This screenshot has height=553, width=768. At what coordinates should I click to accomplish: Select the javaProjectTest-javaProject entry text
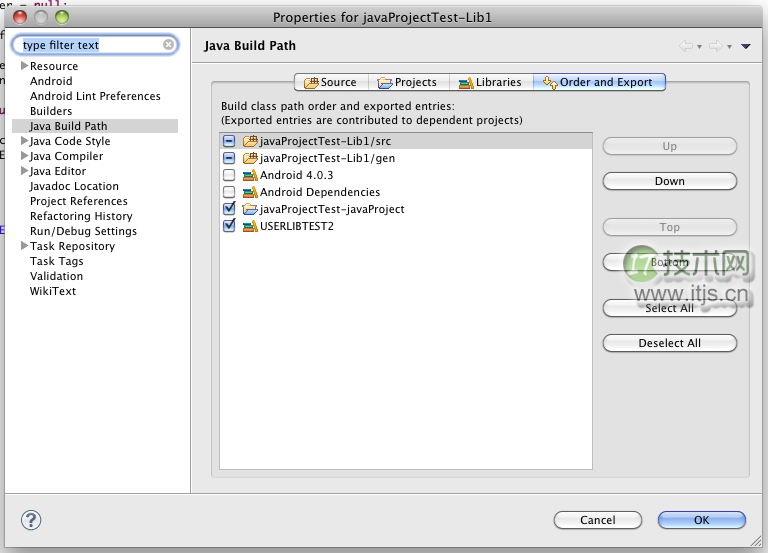(x=332, y=209)
